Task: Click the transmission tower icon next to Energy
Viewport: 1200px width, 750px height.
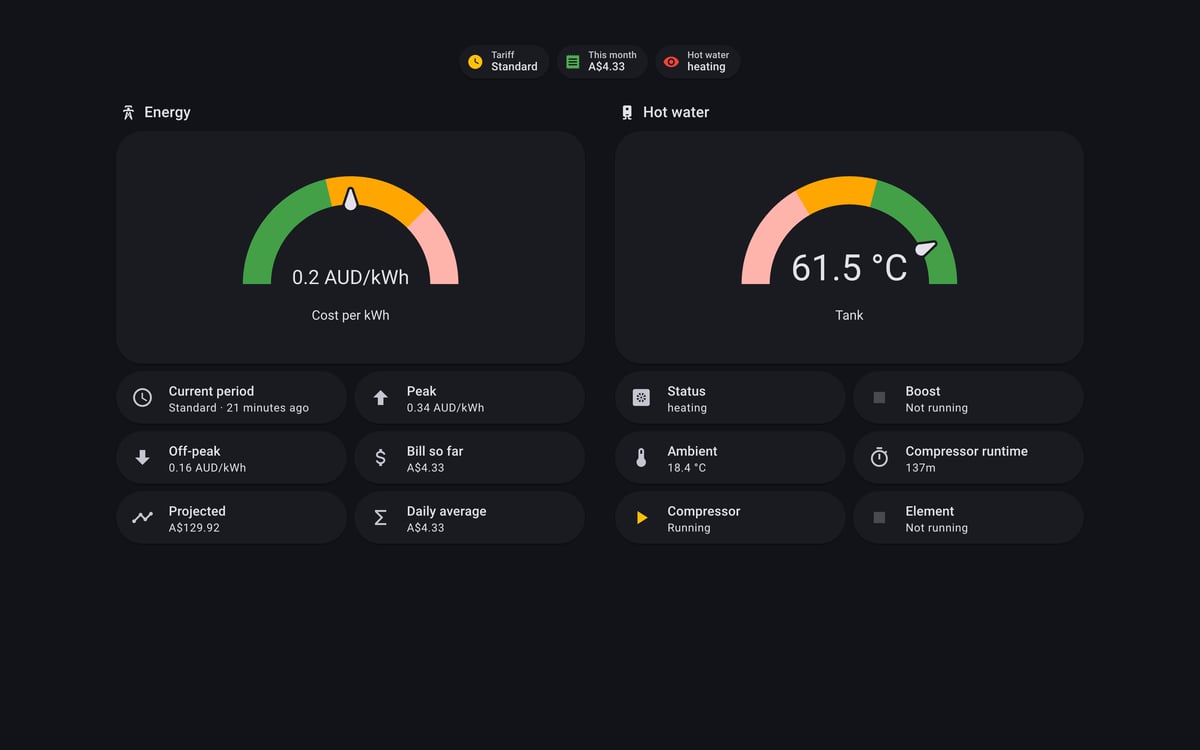Action: pyautogui.click(x=128, y=112)
